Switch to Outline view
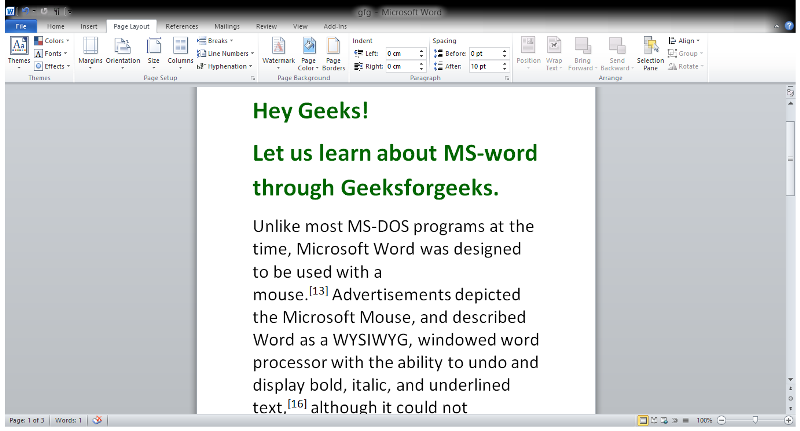This screenshot has width=800, height=431. [x=675, y=420]
